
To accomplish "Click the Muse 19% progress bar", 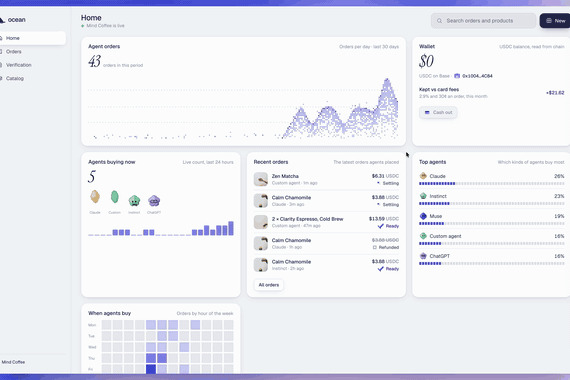I will [x=491, y=224].
